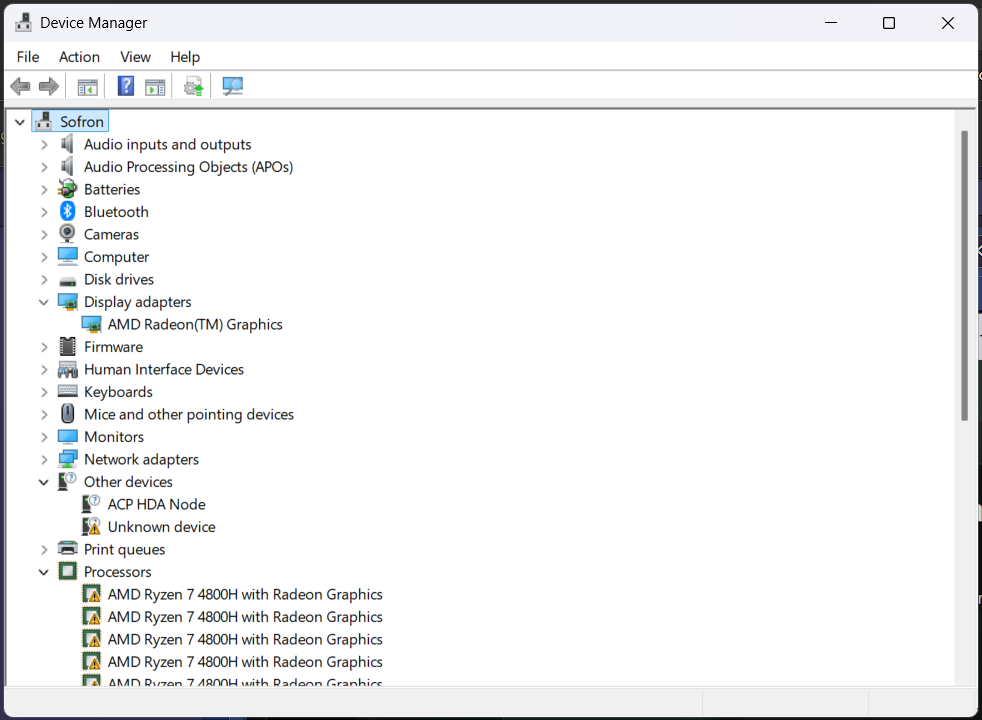Image resolution: width=982 pixels, height=720 pixels.
Task: Select the Bluetooth label
Action: click(x=116, y=212)
